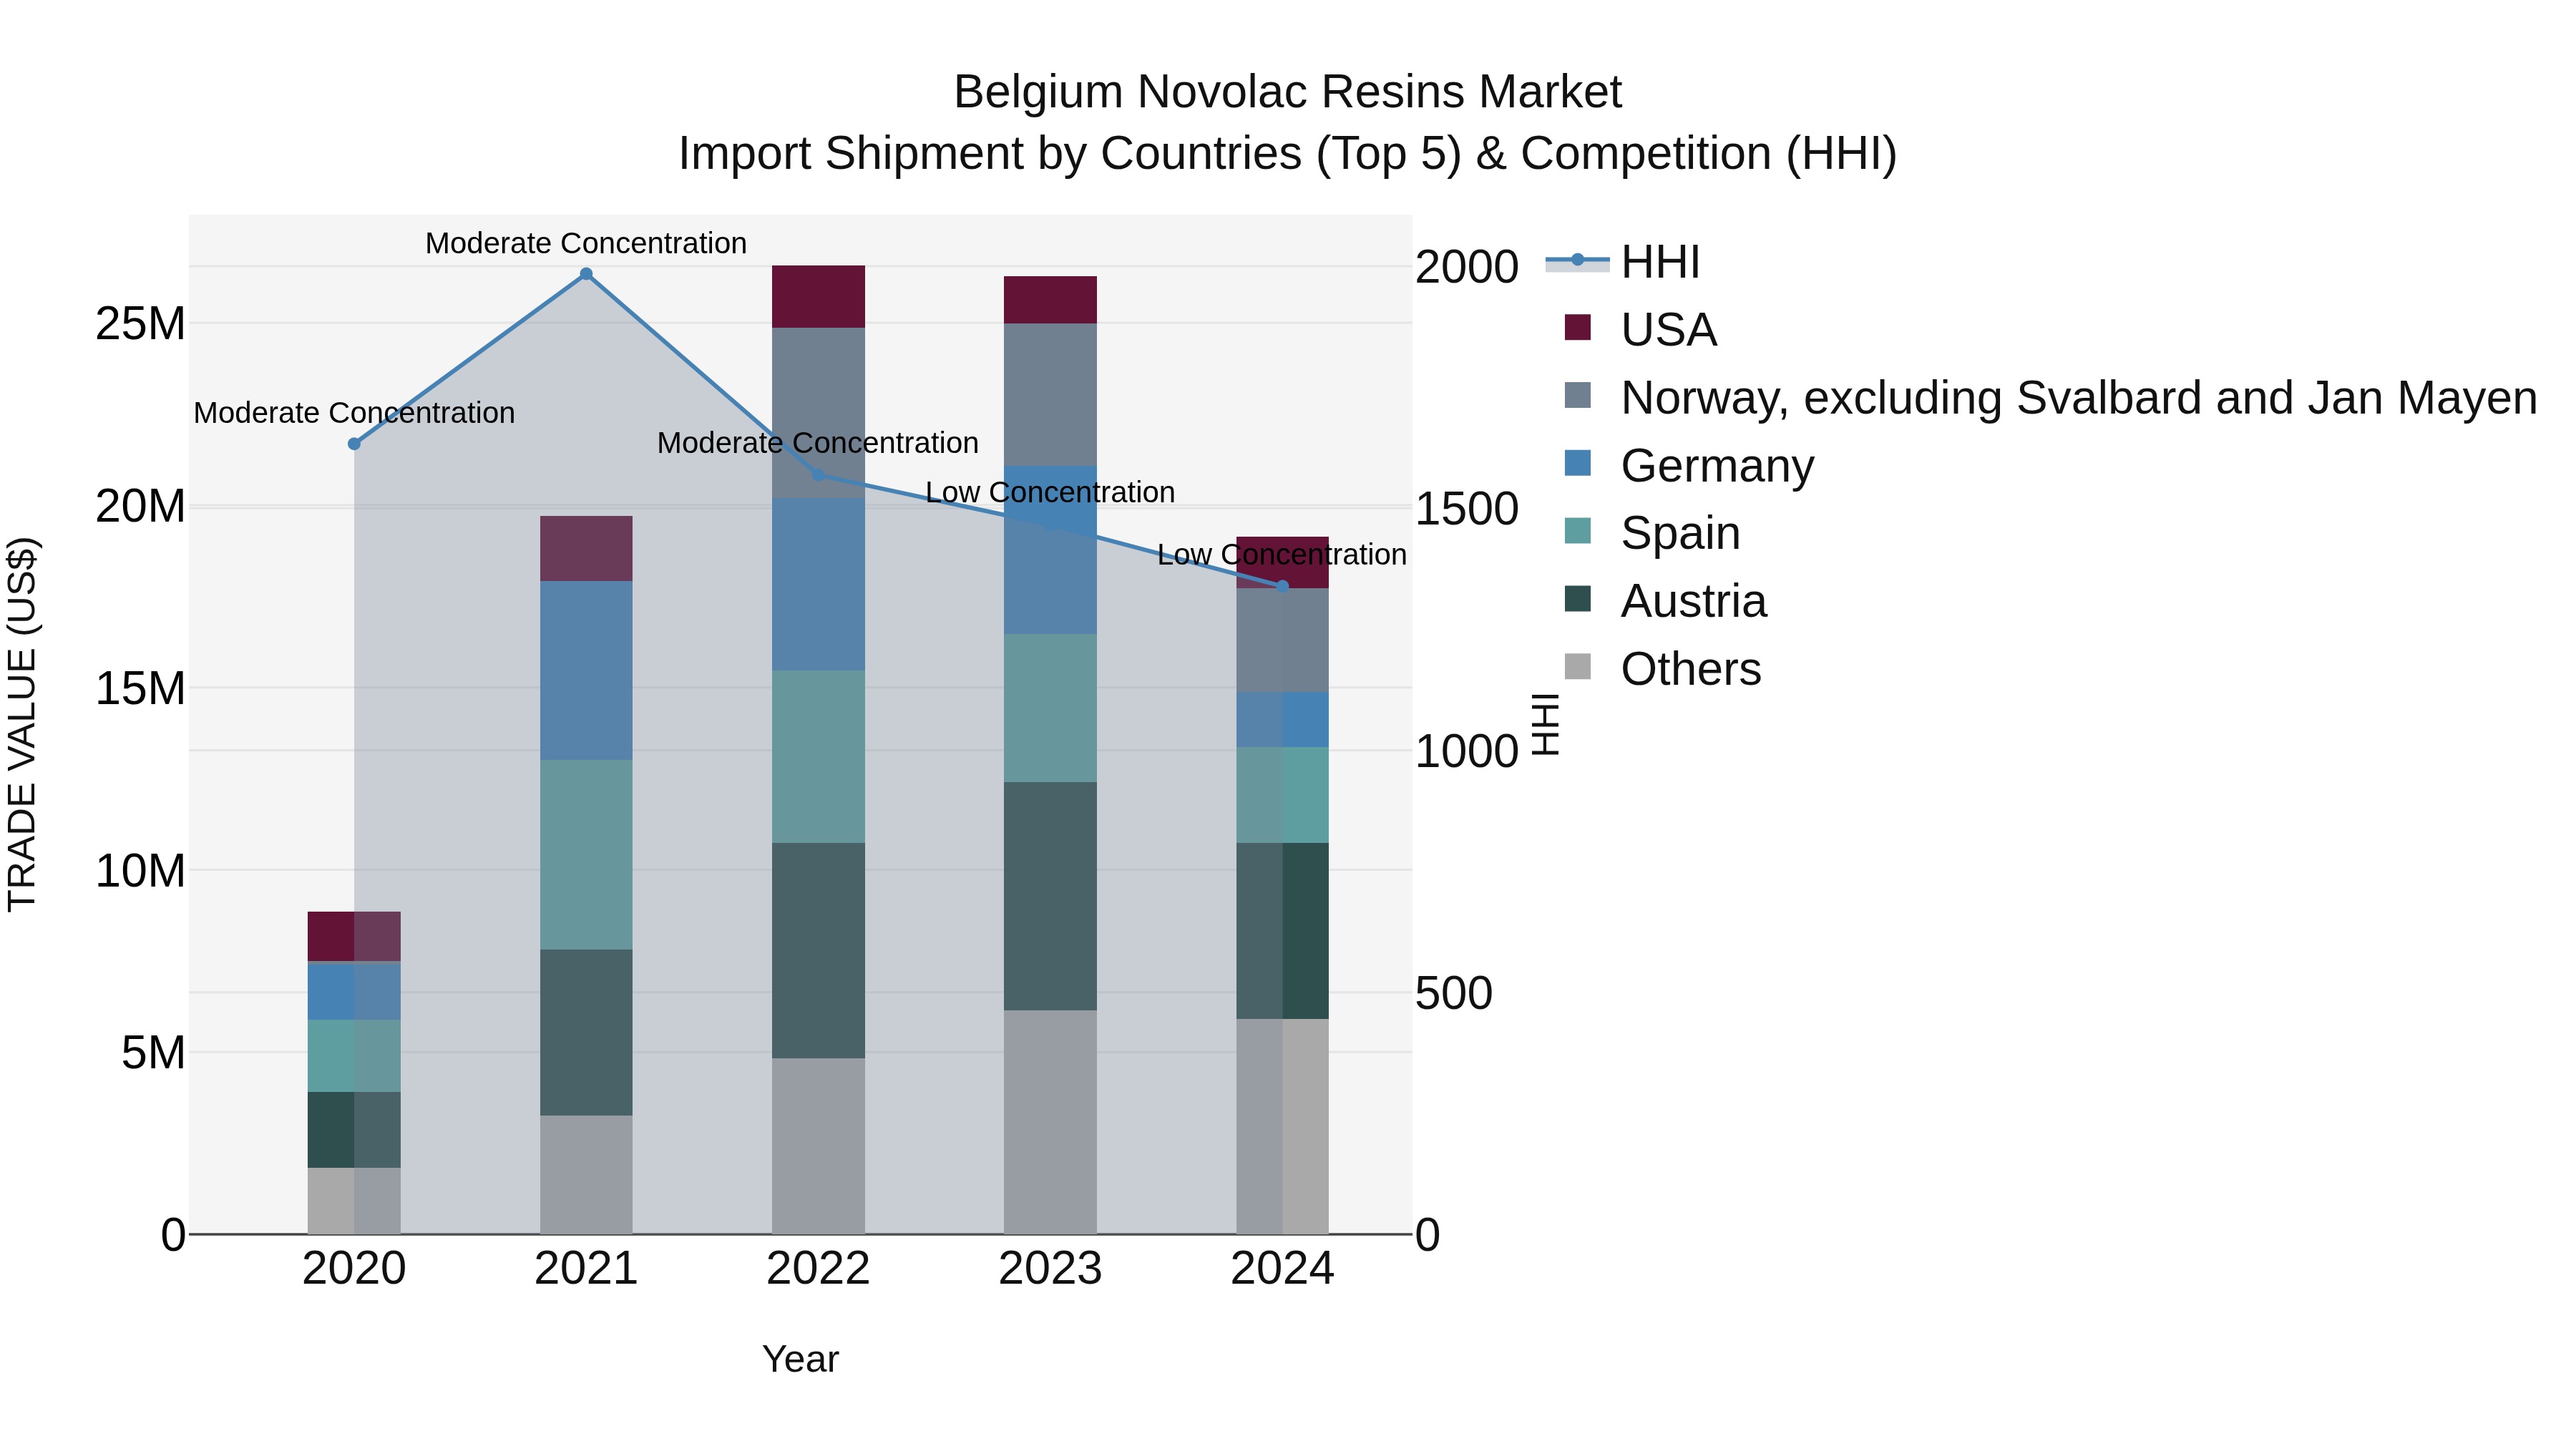Click the 2024 Others bar segment
This screenshot has width=2576, height=1449.
click(1283, 1127)
